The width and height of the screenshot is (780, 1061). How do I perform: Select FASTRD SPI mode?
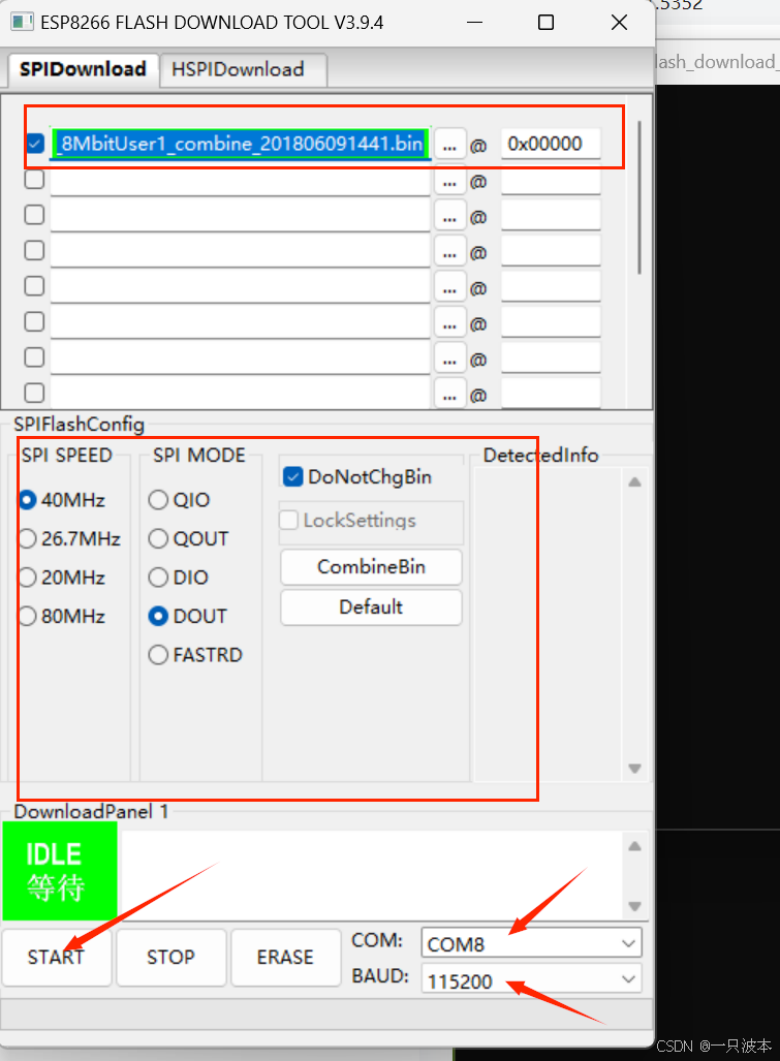(x=196, y=654)
